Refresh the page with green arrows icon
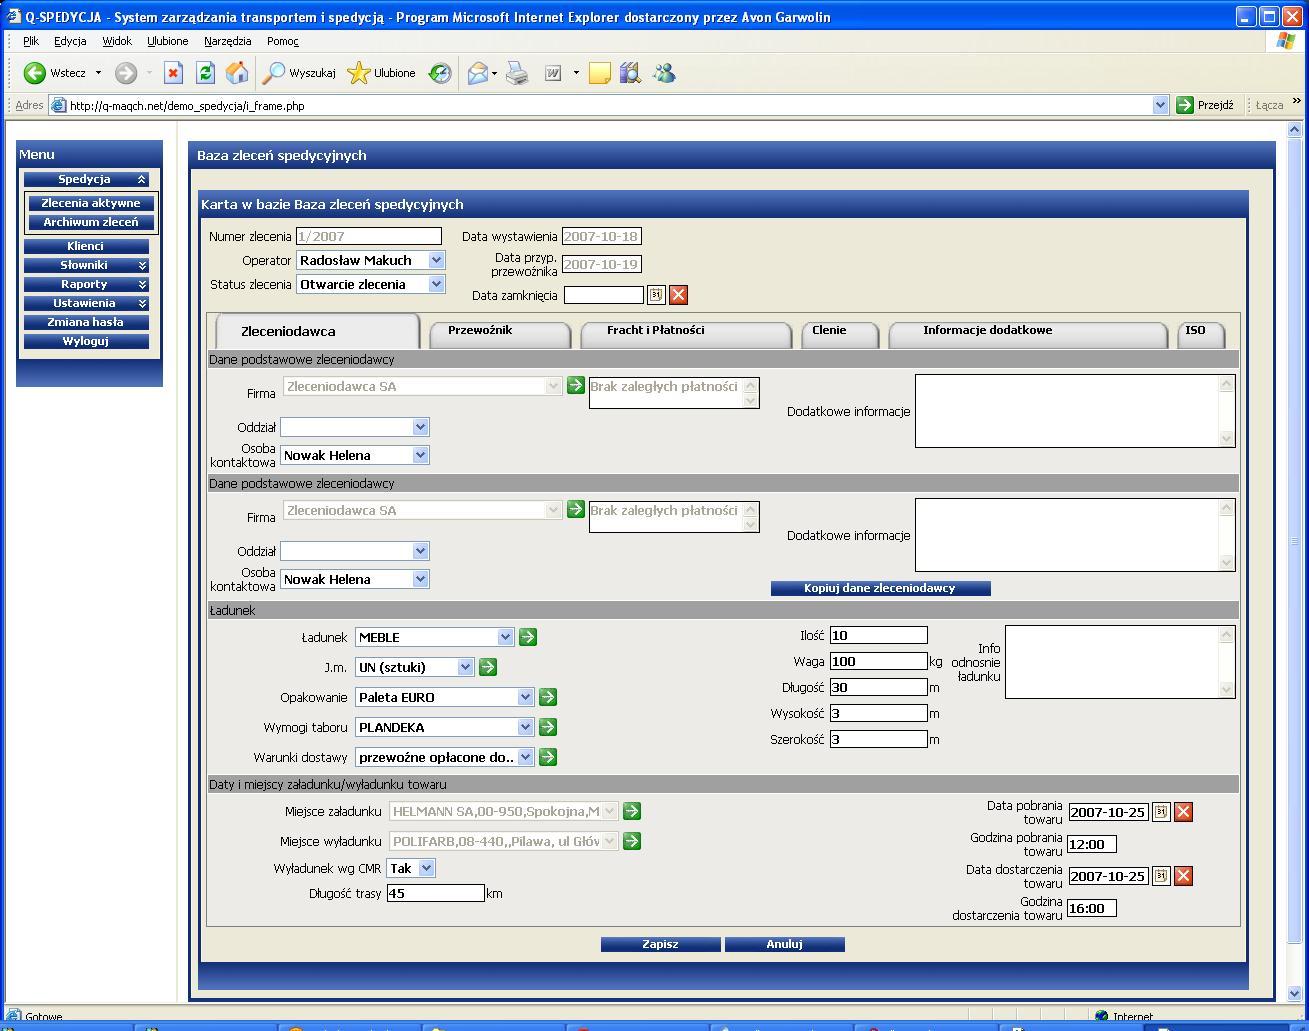This screenshot has height=1031, width=1309. (205, 73)
